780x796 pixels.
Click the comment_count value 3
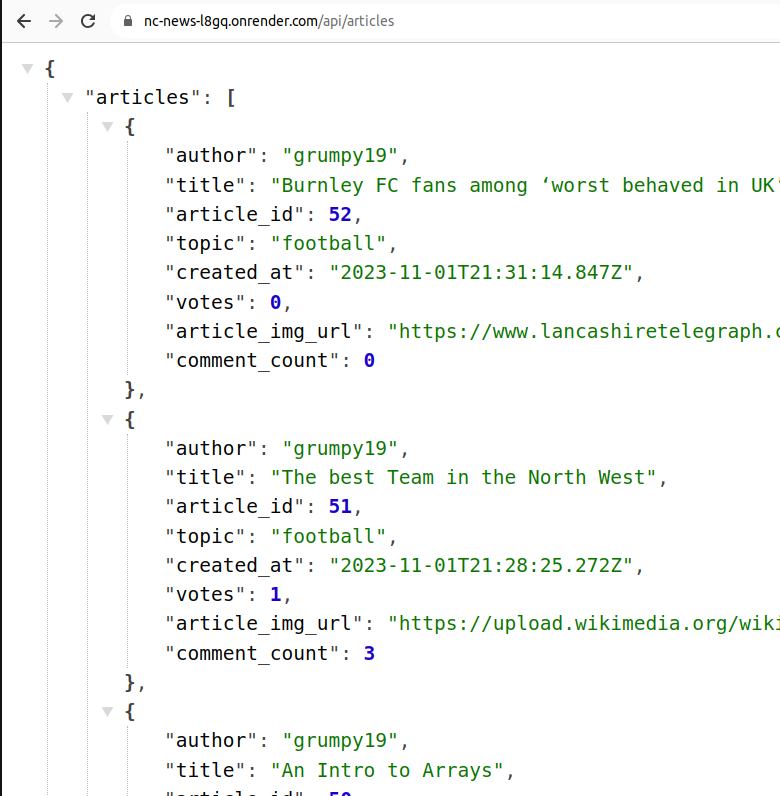pos(369,653)
